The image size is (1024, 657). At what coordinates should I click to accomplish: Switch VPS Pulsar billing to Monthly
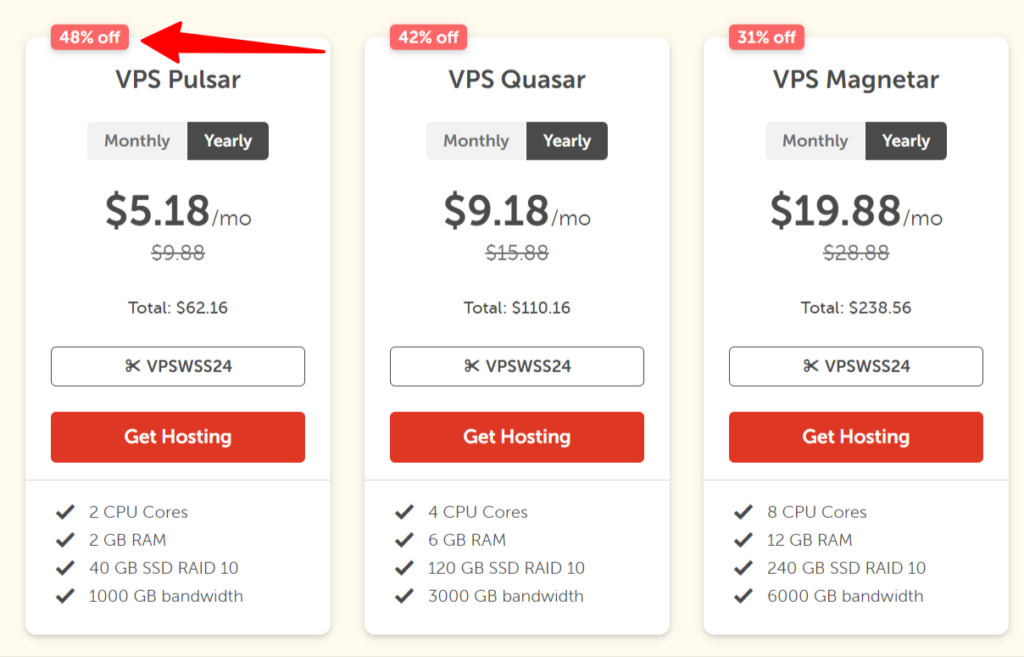[x=137, y=141]
